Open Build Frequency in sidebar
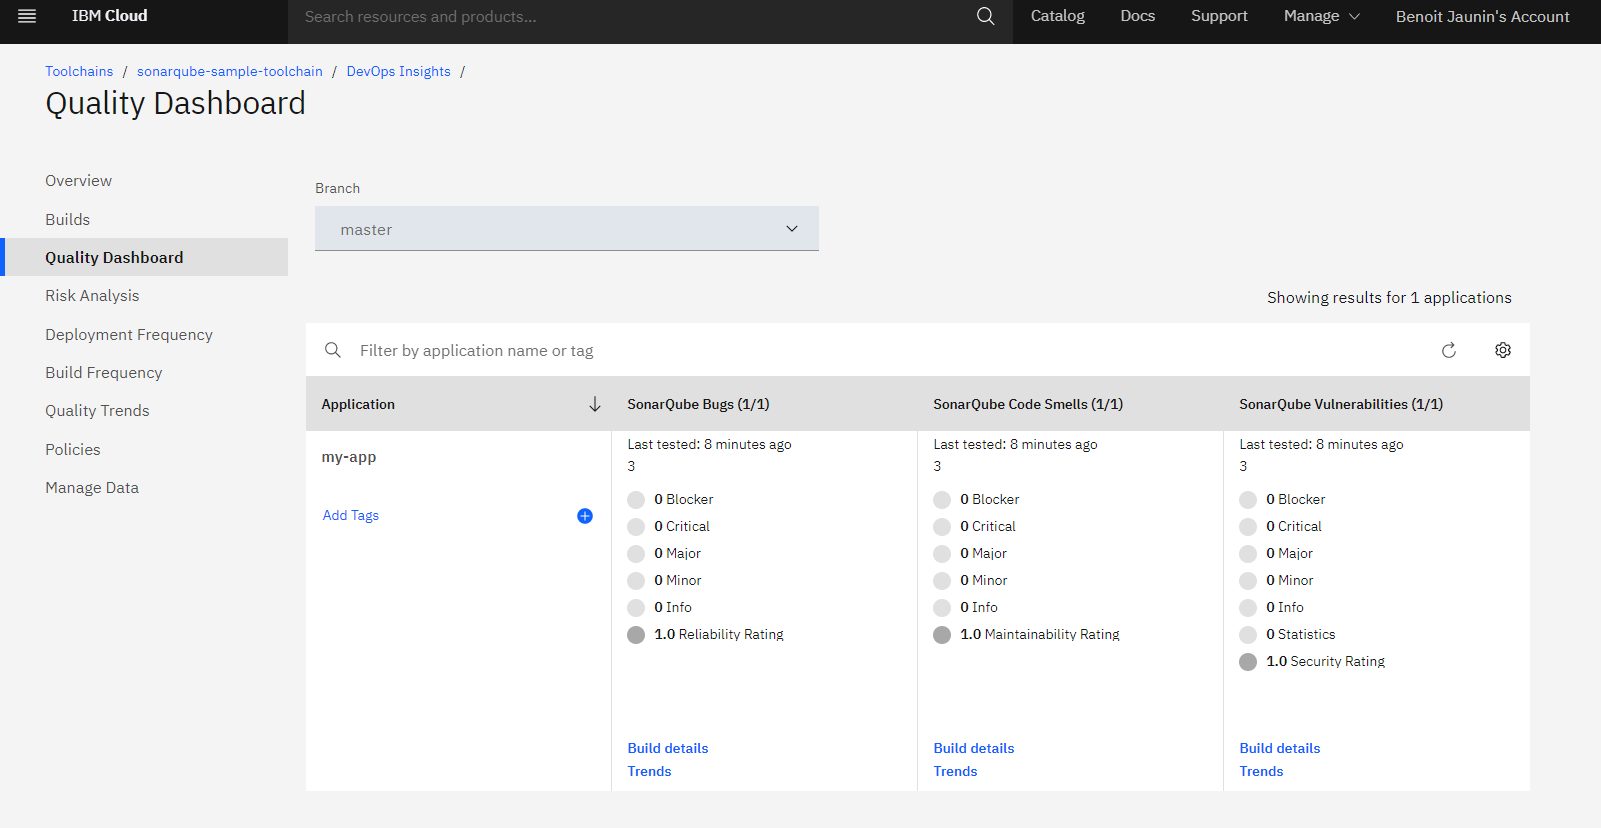The width and height of the screenshot is (1601, 828). click(x=103, y=373)
